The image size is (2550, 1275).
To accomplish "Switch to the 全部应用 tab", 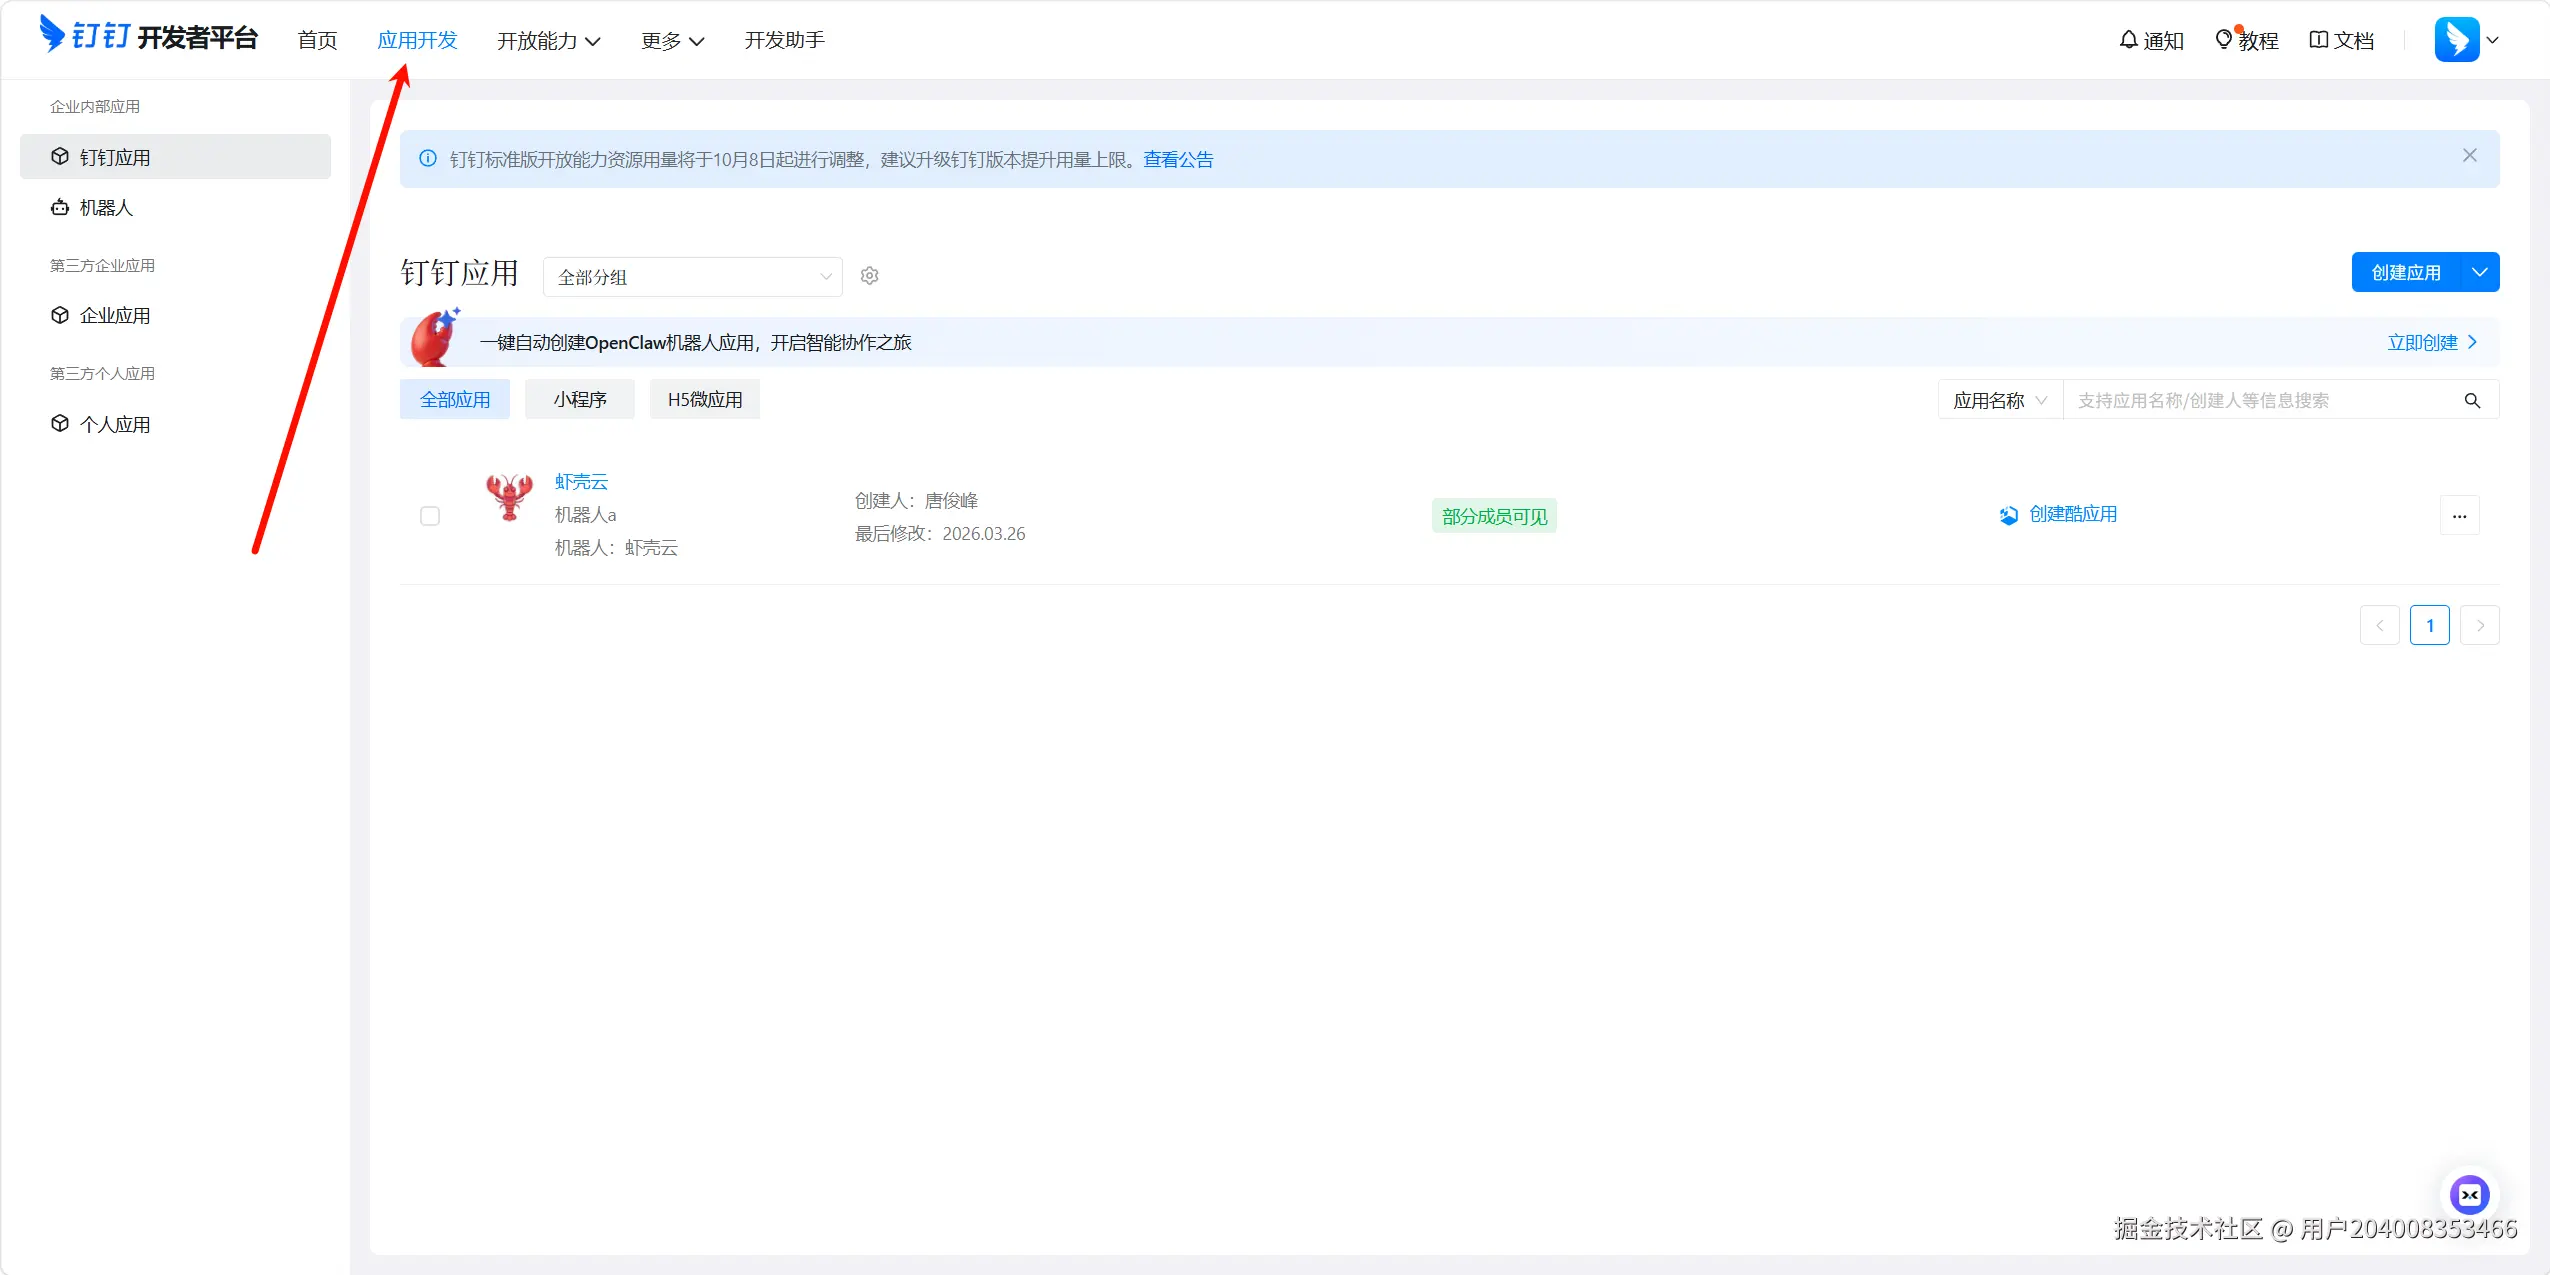I will pos(455,399).
